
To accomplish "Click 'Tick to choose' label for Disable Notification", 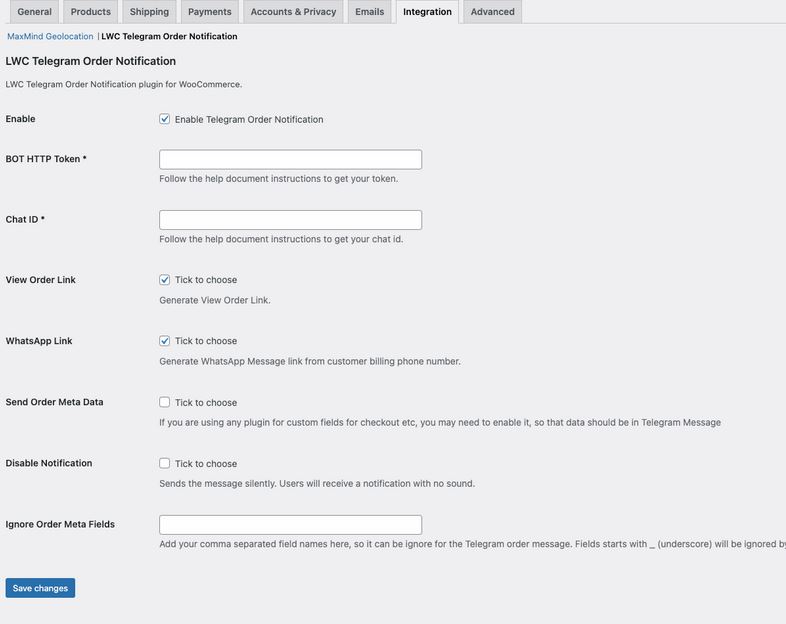I will pos(206,464).
